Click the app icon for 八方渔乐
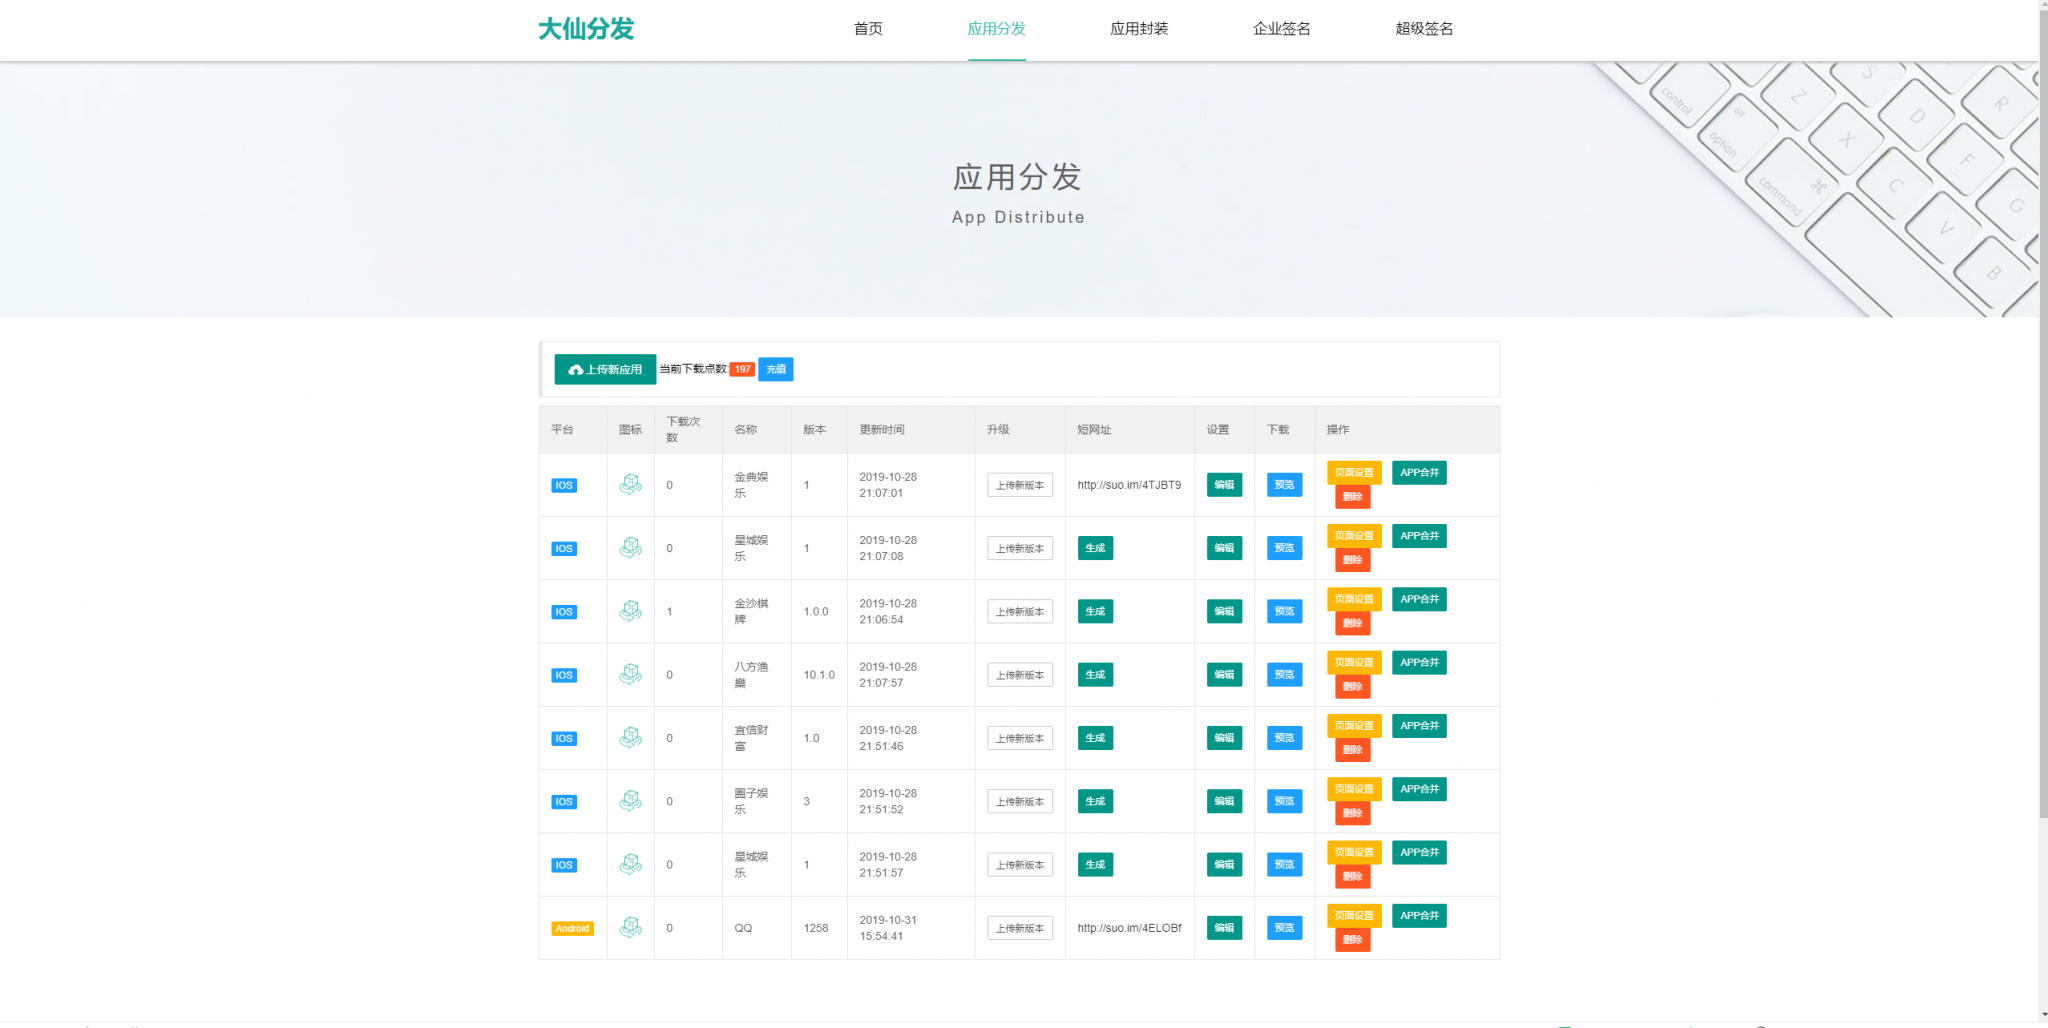 pos(630,675)
